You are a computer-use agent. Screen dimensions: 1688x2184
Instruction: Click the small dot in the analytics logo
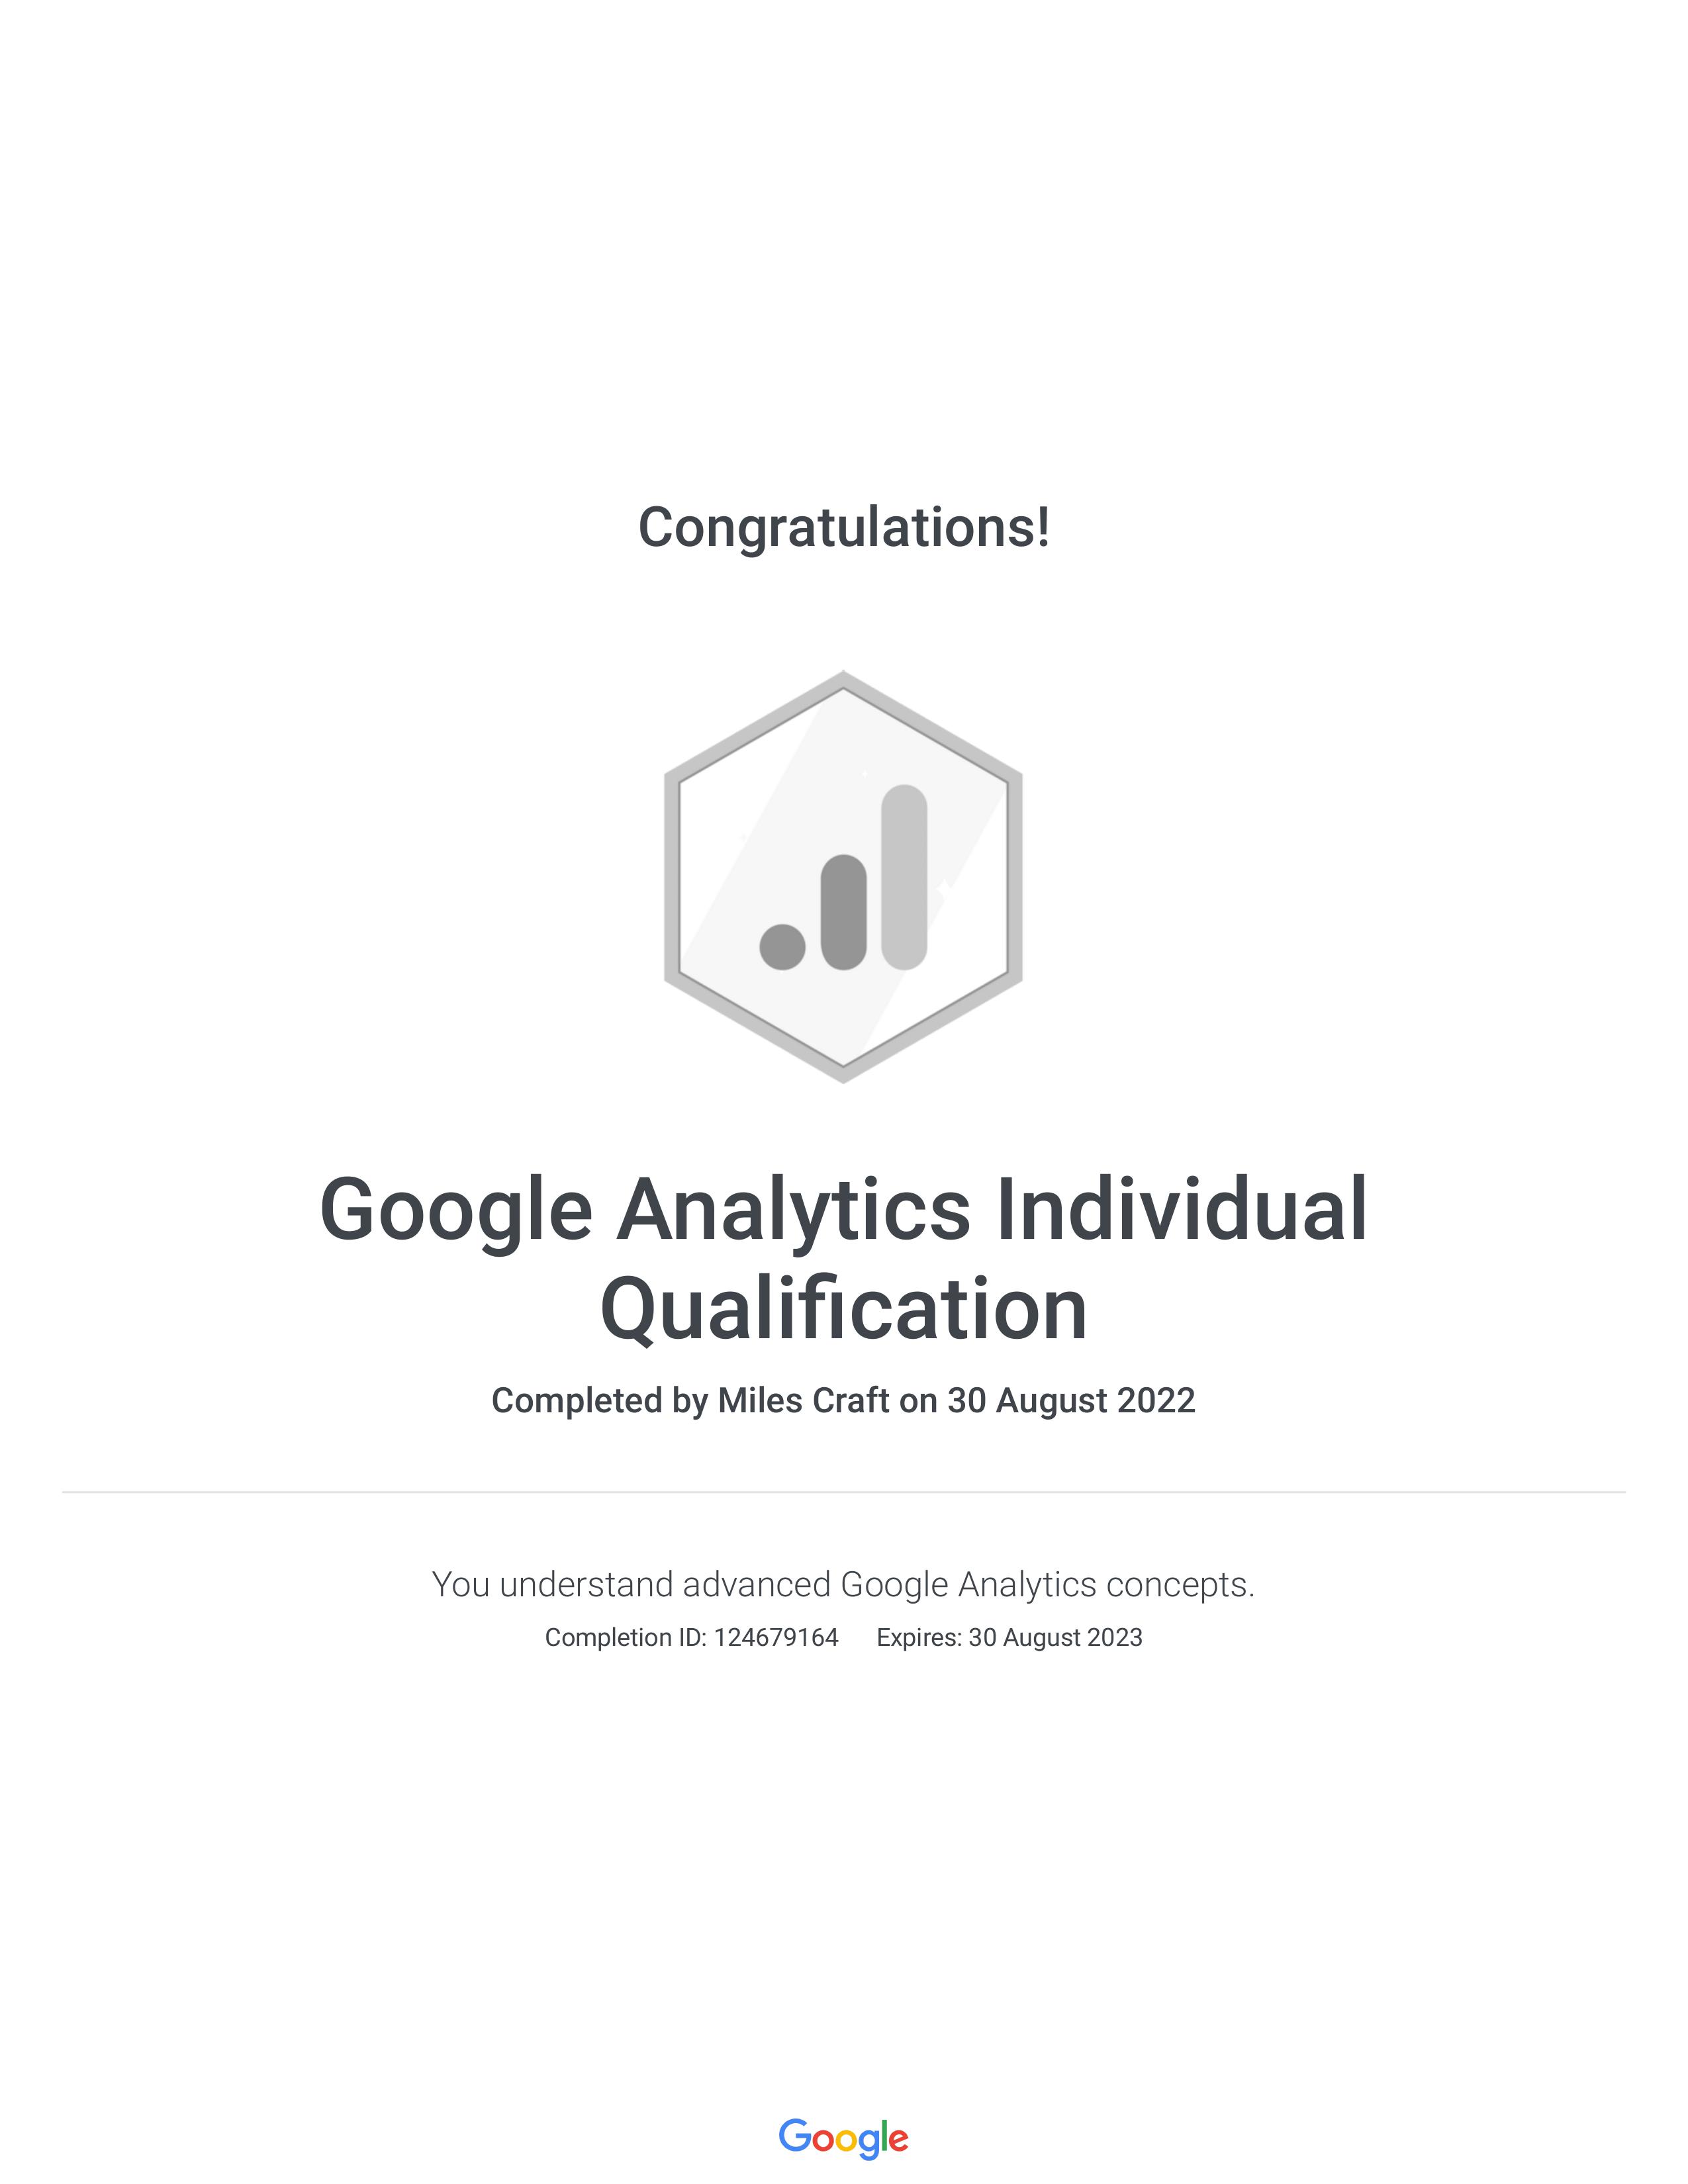(782, 947)
